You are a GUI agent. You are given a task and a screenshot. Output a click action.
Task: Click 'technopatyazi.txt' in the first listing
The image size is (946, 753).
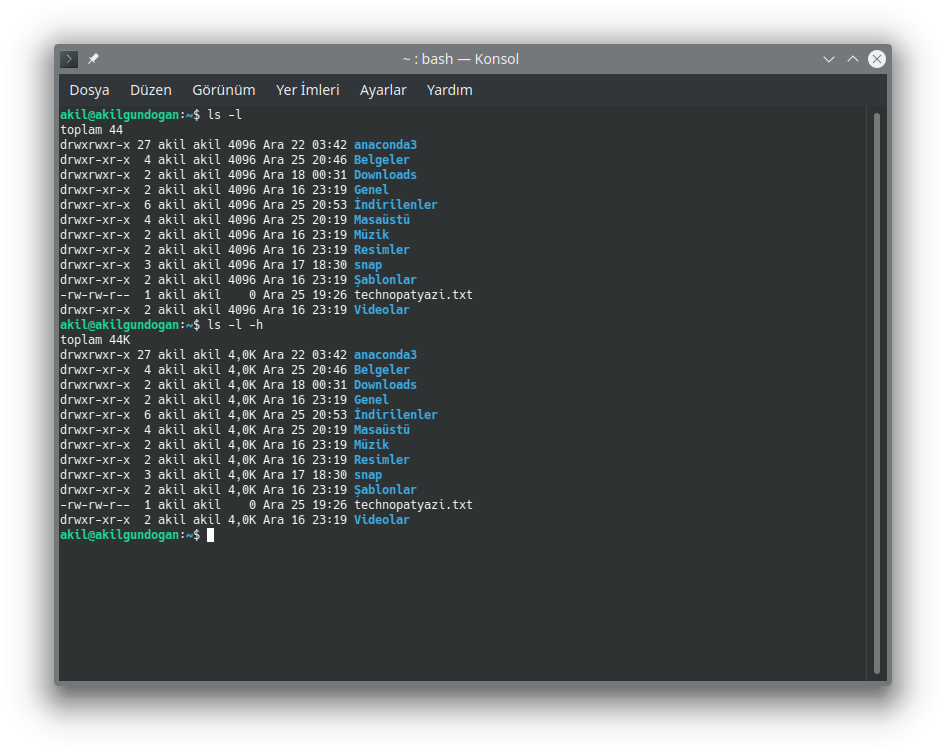(x=413, y=295)
